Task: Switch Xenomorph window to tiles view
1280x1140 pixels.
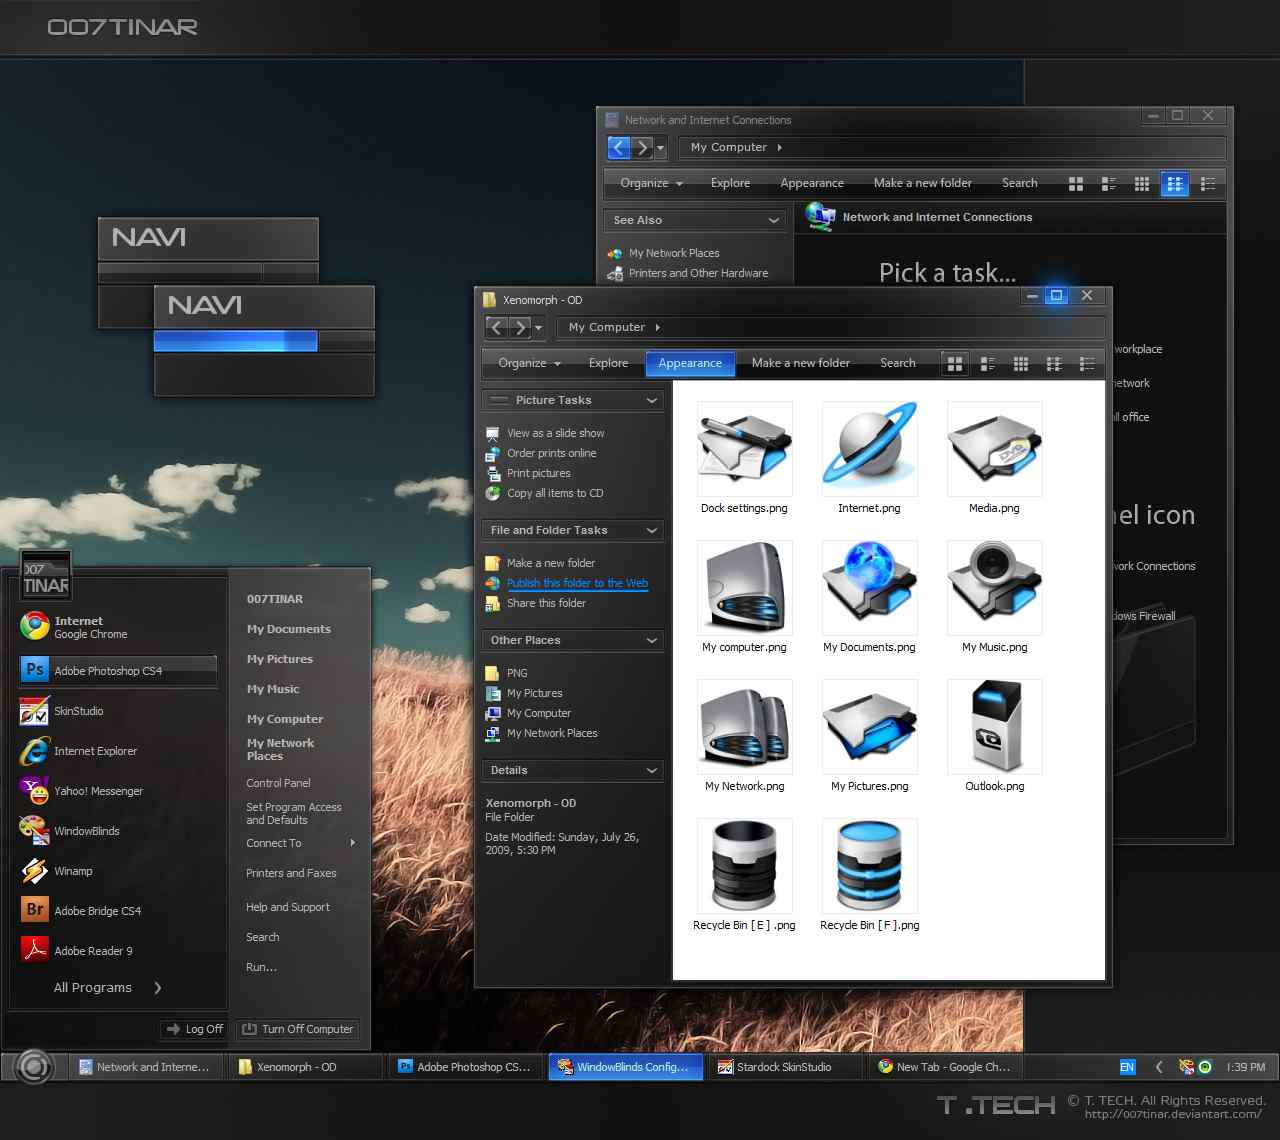Action: (x=988, y=363)
